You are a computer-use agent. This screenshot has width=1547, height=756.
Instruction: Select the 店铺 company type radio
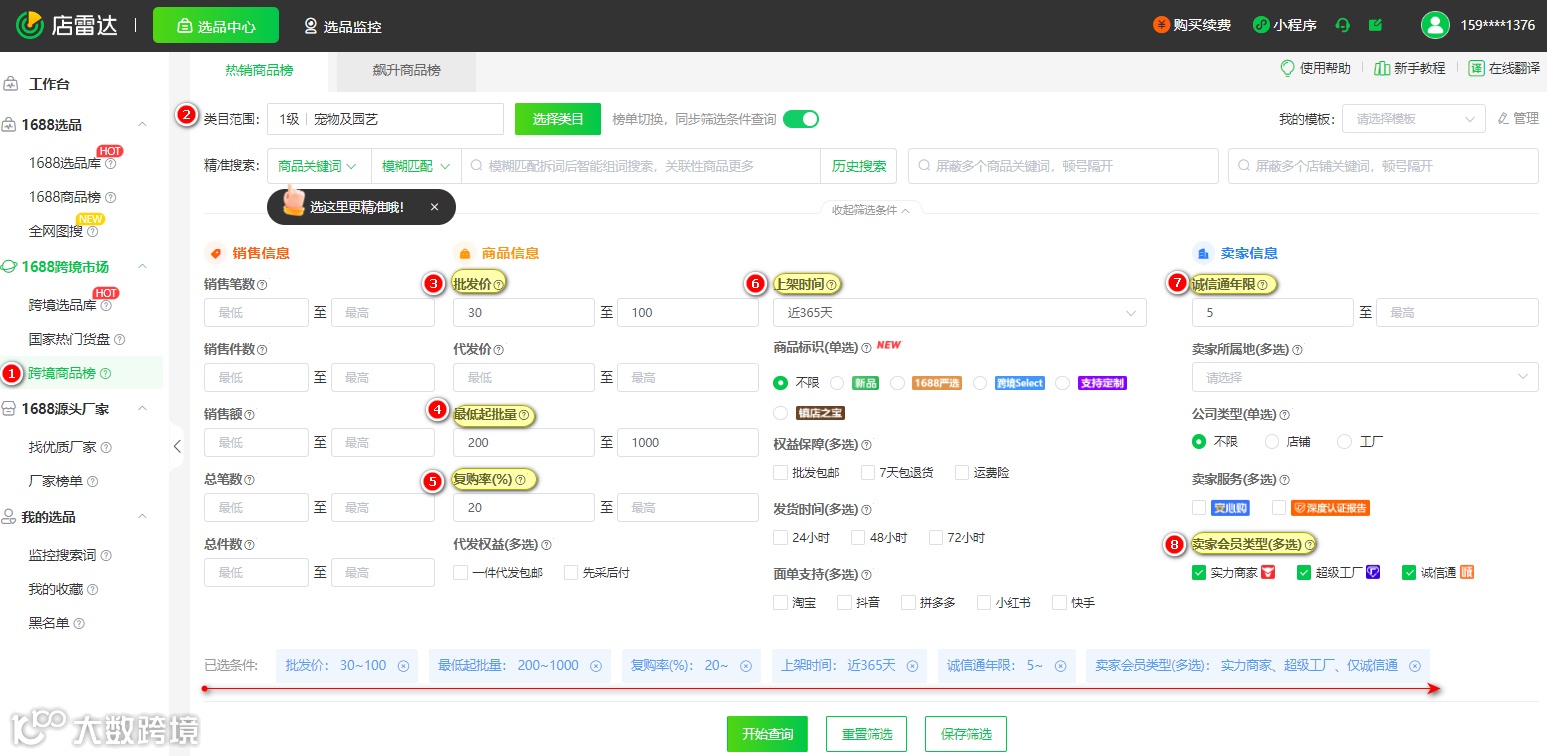coord(1272,441)
